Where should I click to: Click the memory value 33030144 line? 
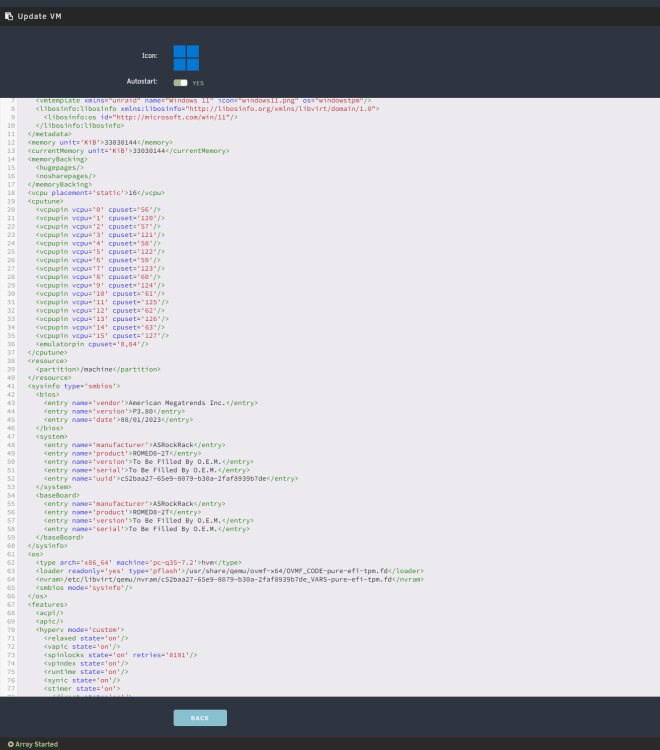[x=100, y=143]
